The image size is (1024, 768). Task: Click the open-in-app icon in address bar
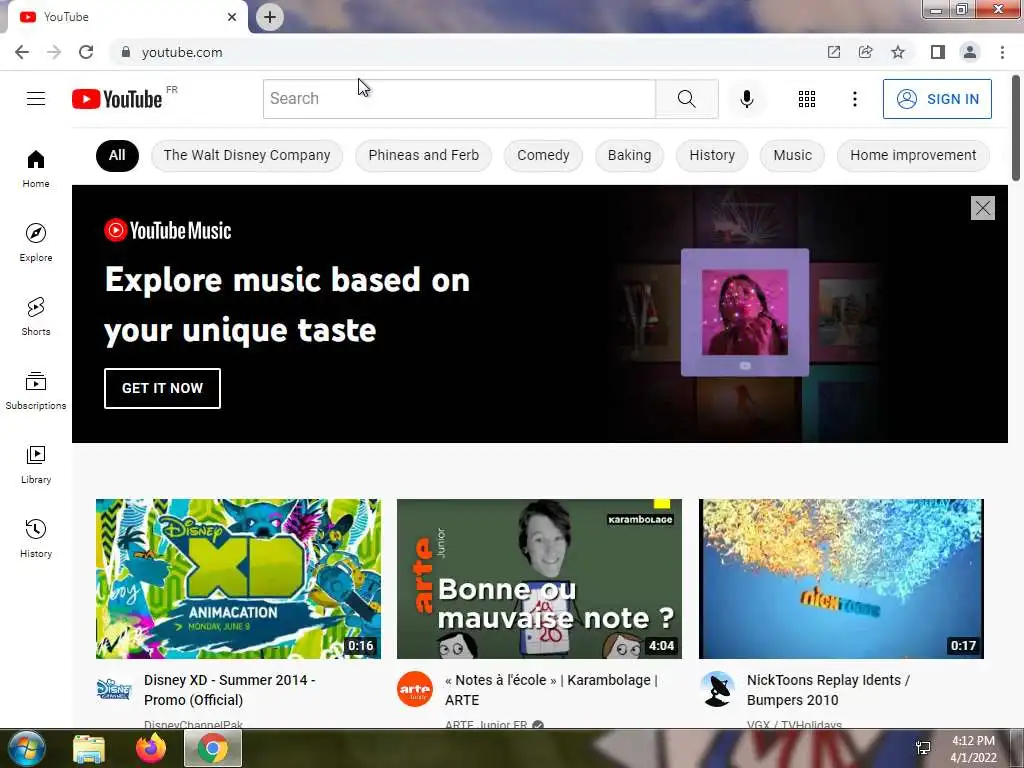833,52
